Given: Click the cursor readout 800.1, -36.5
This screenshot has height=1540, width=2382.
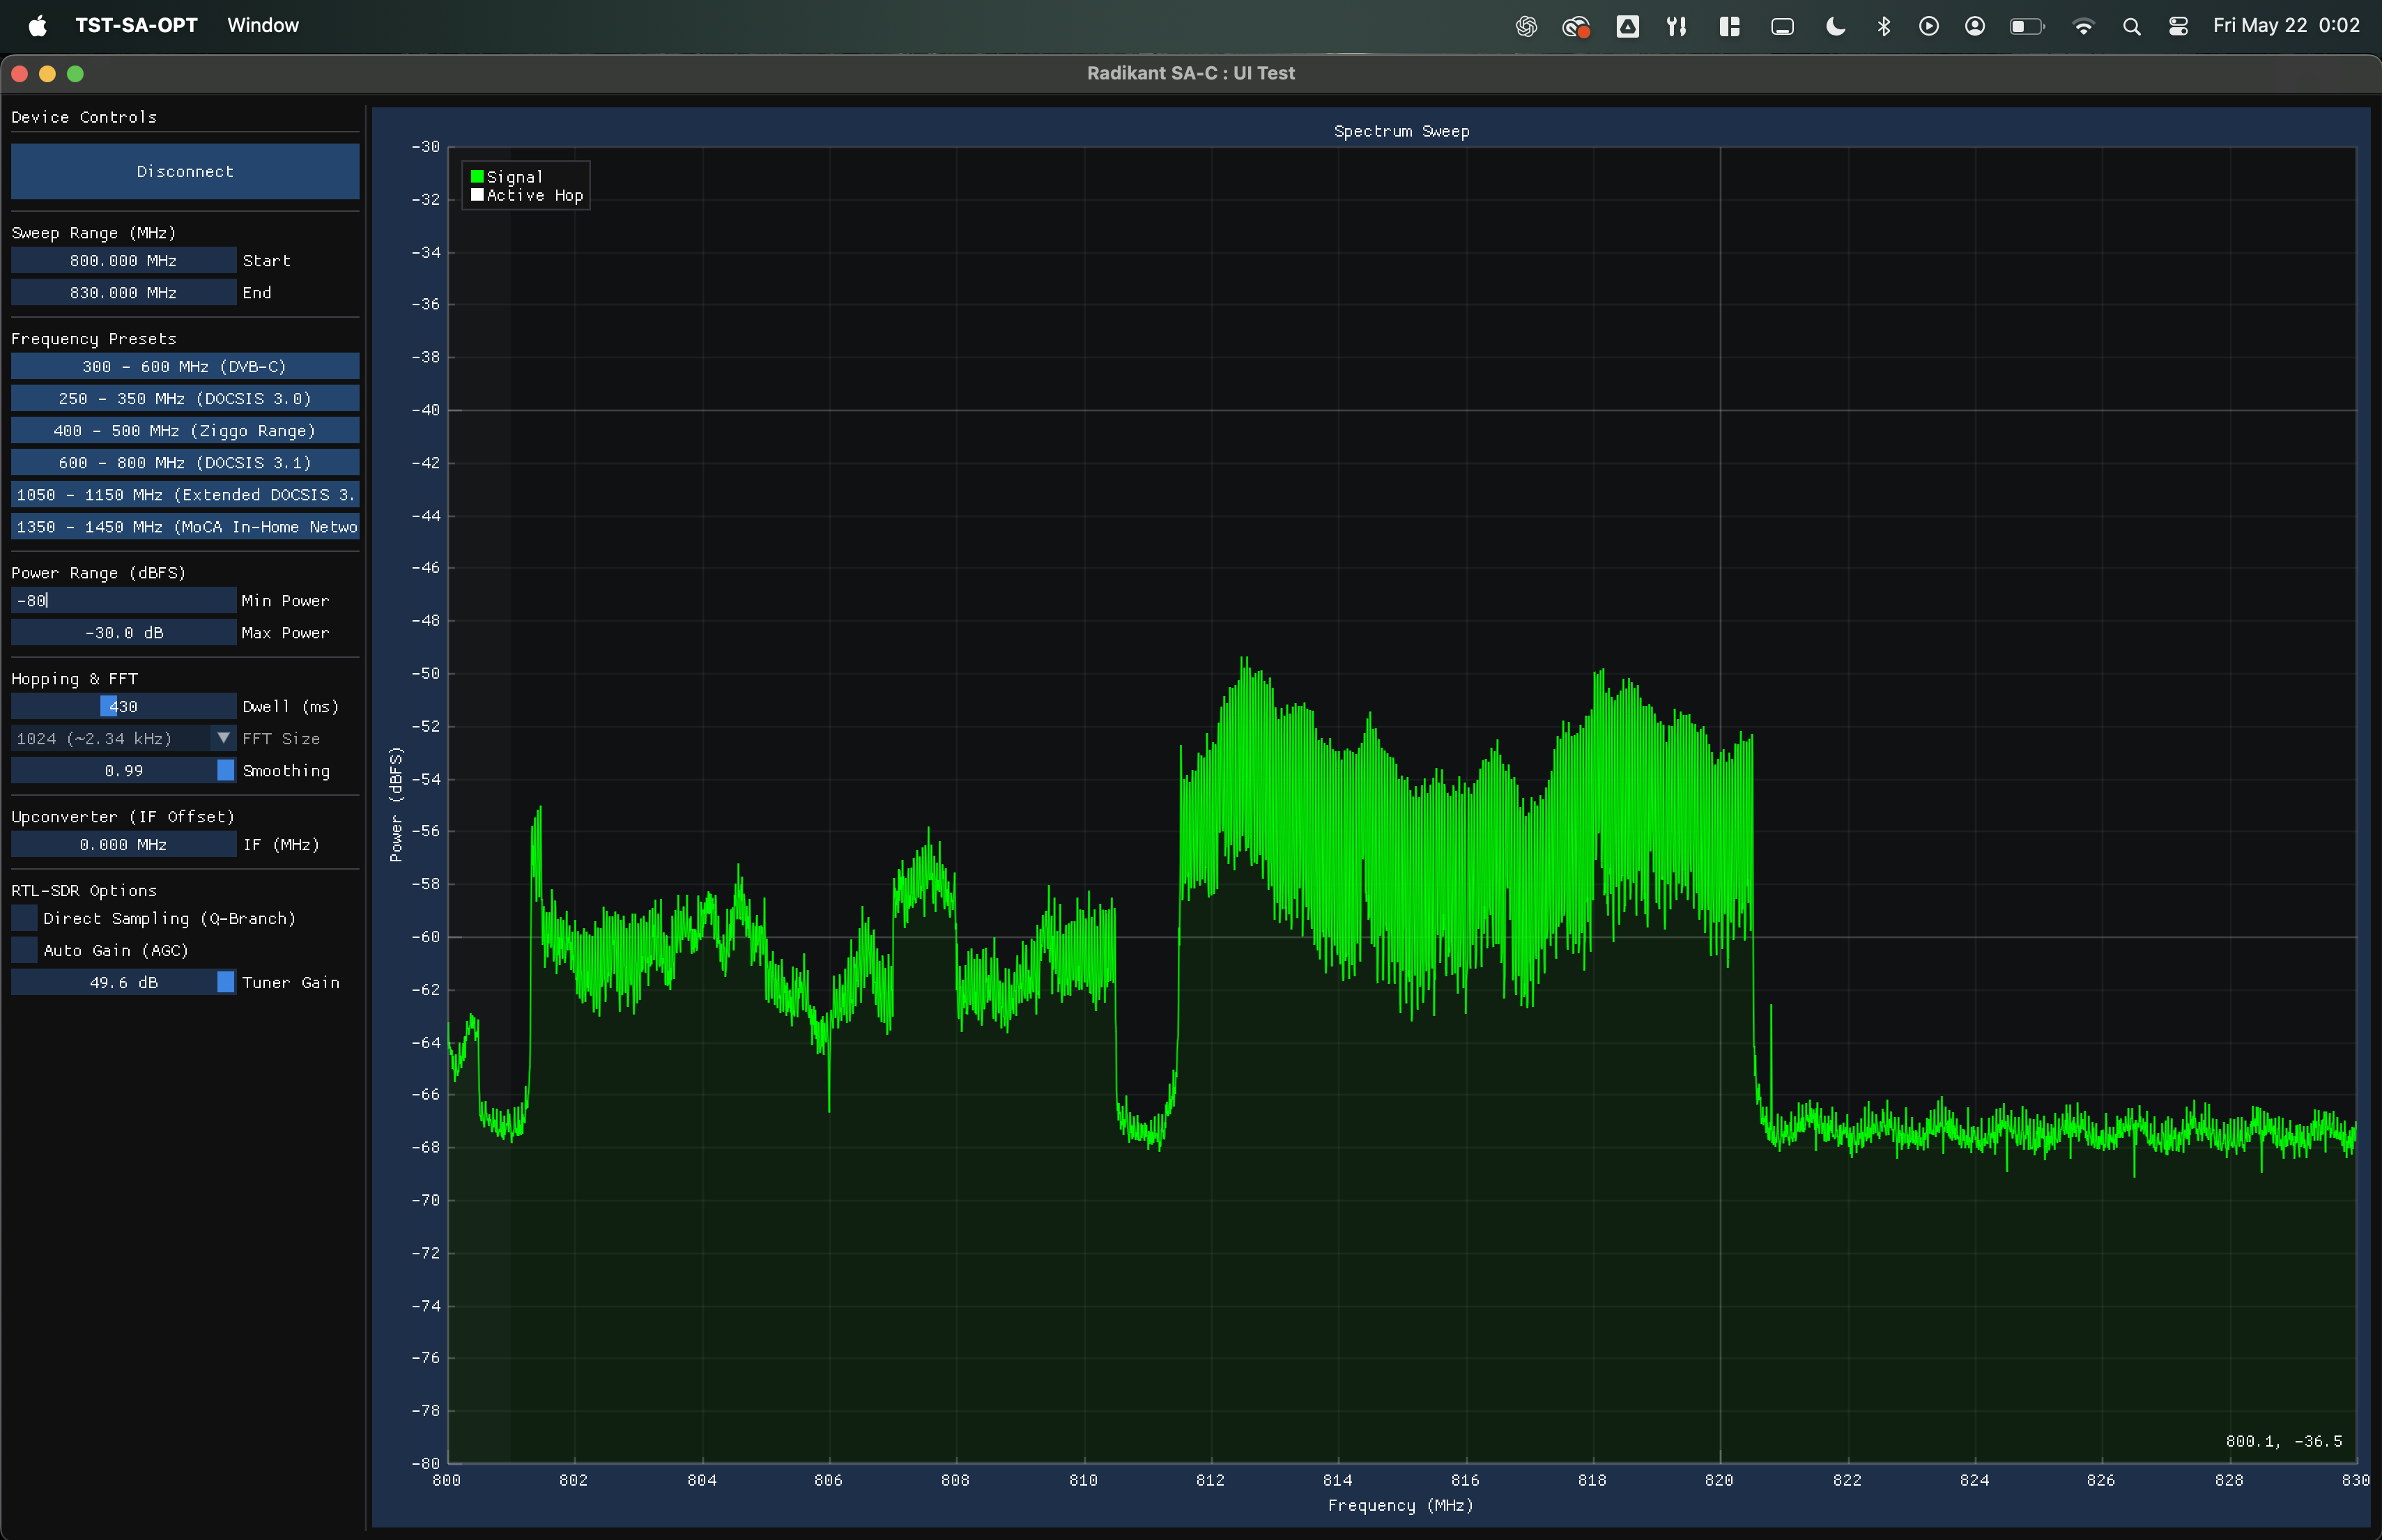Looking at the screenshot, I should pyautogui.click(x=2283, y=1441).
